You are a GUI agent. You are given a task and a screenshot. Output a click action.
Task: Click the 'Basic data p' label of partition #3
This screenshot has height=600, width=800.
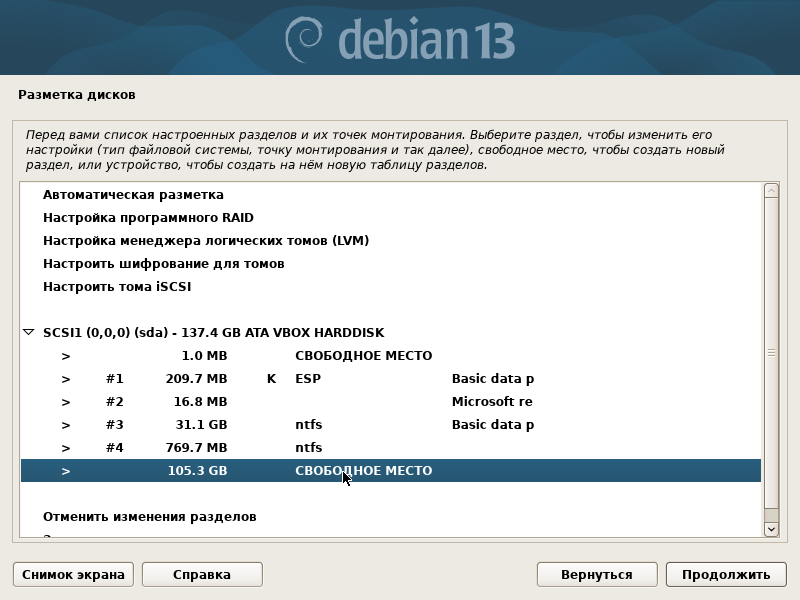point(493,424)
